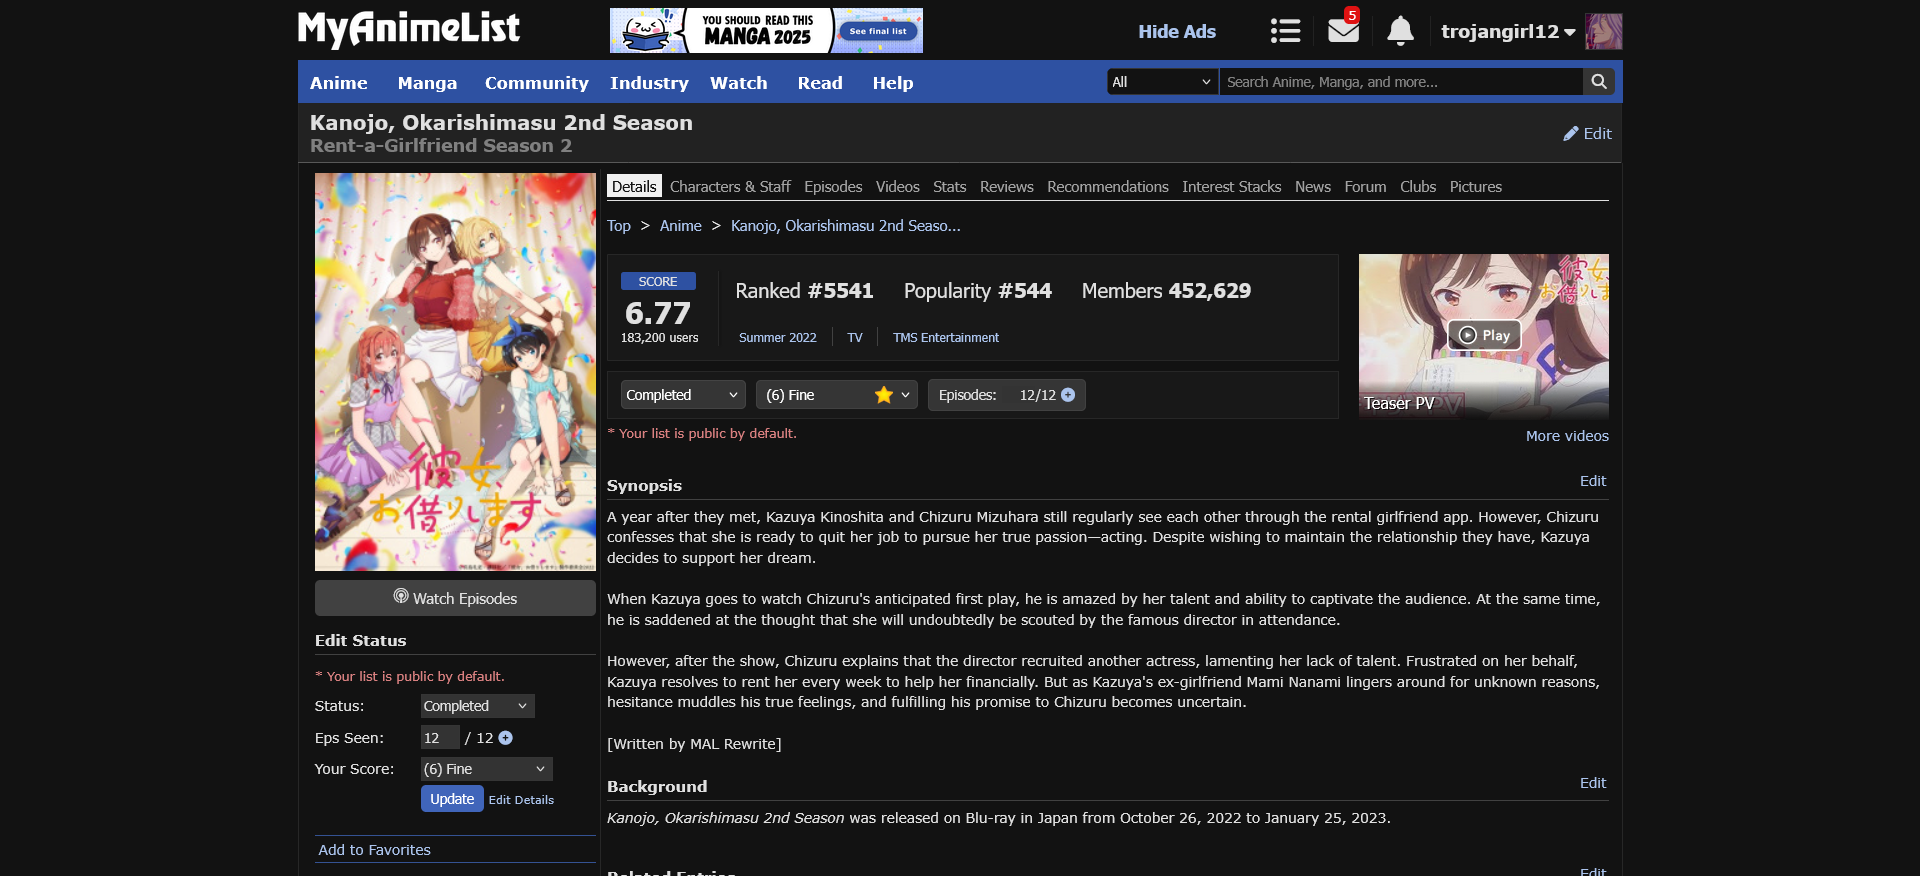Switch to Recommendations tab
Viewport: 1920px width, 876px height.
coord(1107,187)
